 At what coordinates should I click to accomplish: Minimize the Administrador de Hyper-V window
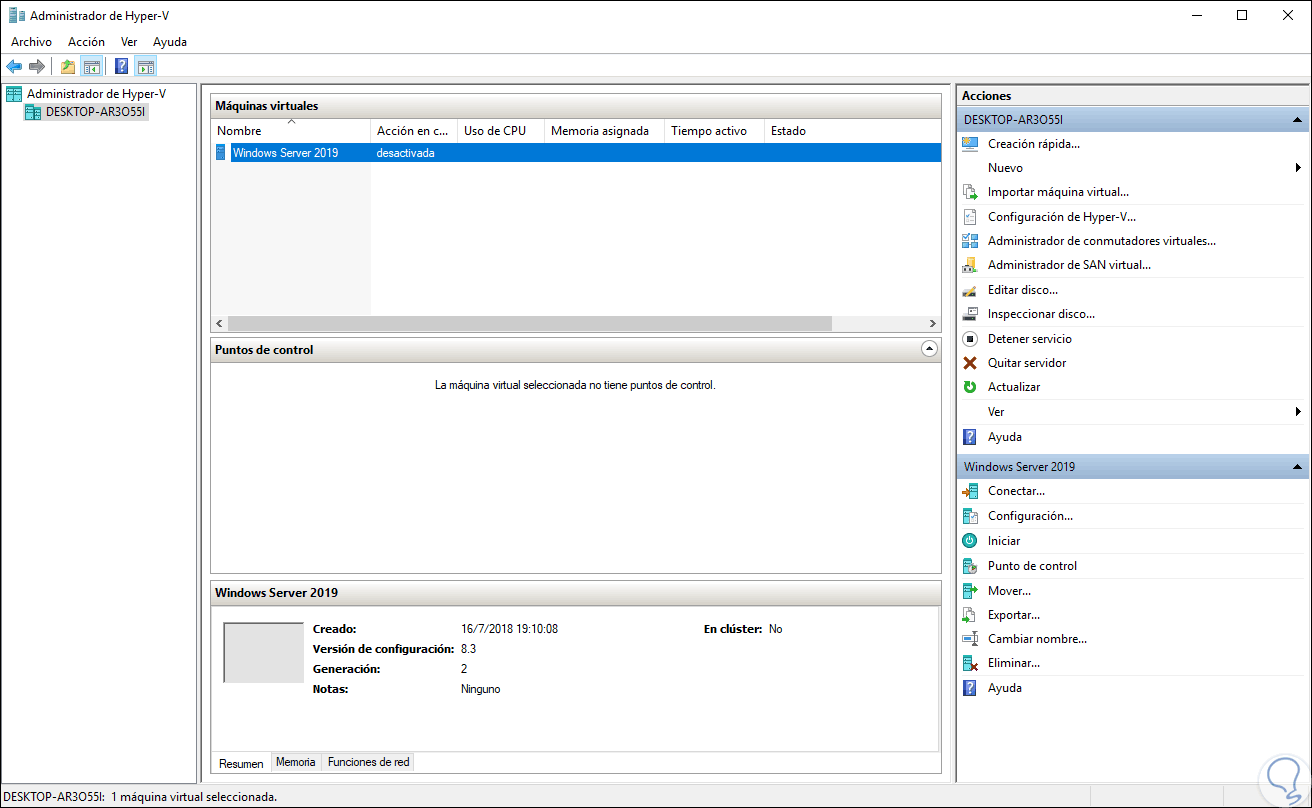tap(1197, 15)
